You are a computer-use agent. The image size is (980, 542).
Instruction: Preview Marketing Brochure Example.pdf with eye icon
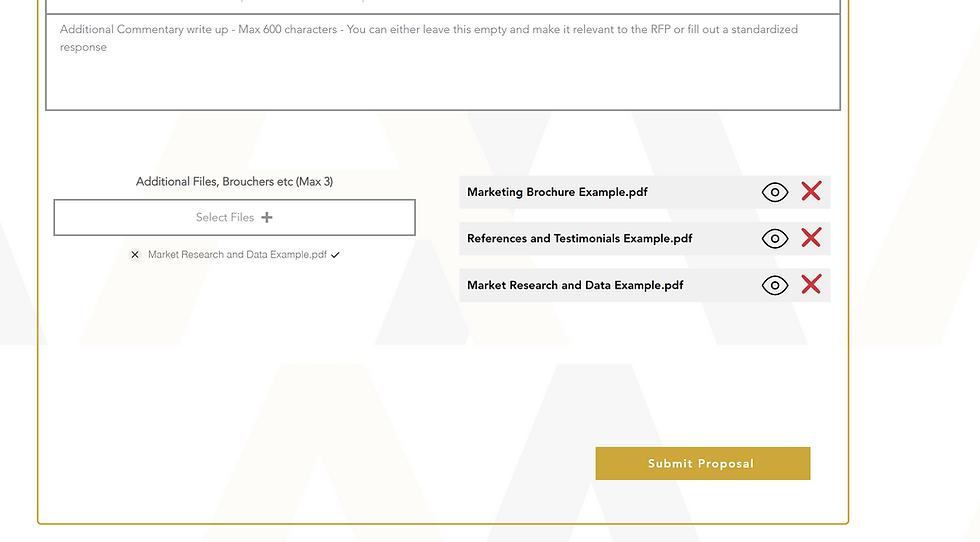click(774, 192)
